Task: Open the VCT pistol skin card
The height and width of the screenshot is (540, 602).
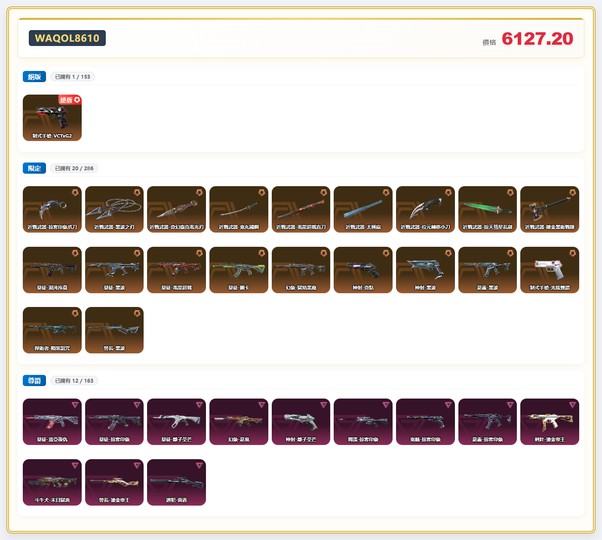Action: [x=52, y=118]
